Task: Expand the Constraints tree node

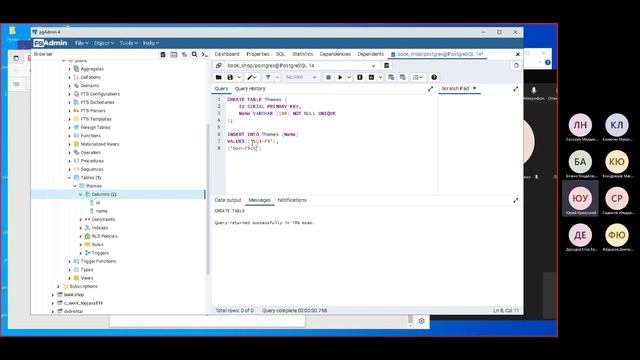Action: (x=80, y=220)
